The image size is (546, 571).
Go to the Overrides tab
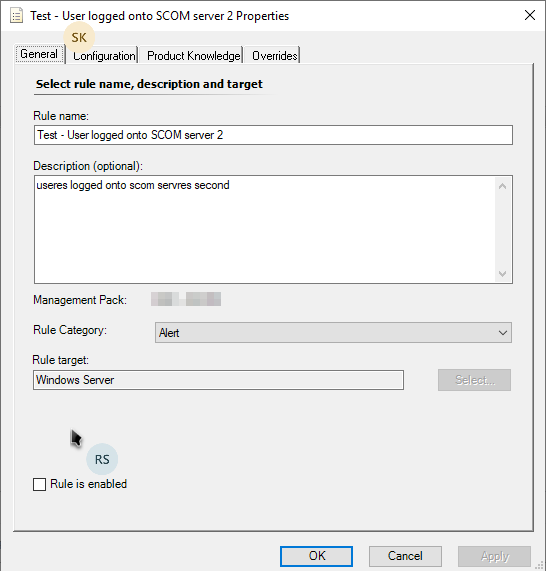(x=274, y=55)
